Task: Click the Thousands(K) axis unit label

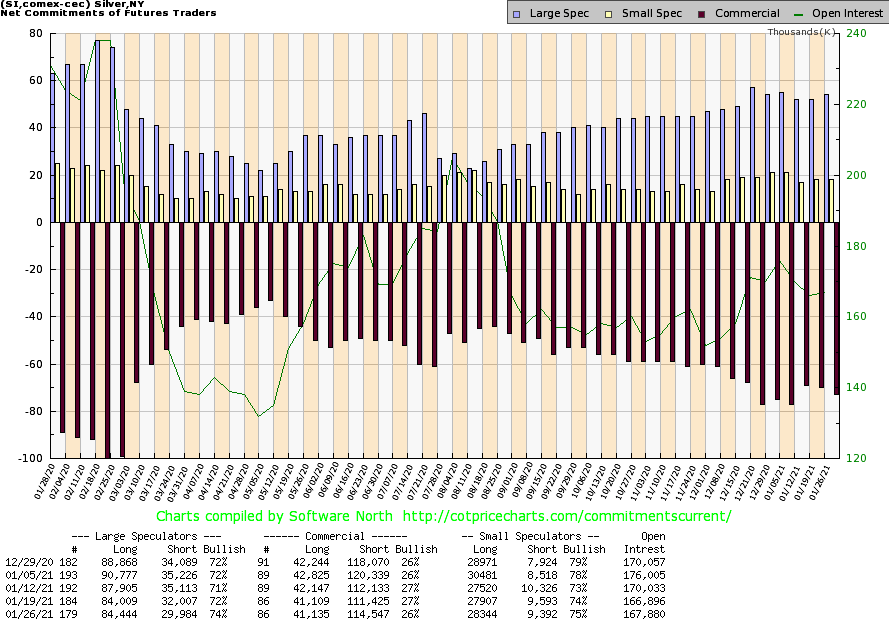Action: (802, 32)
